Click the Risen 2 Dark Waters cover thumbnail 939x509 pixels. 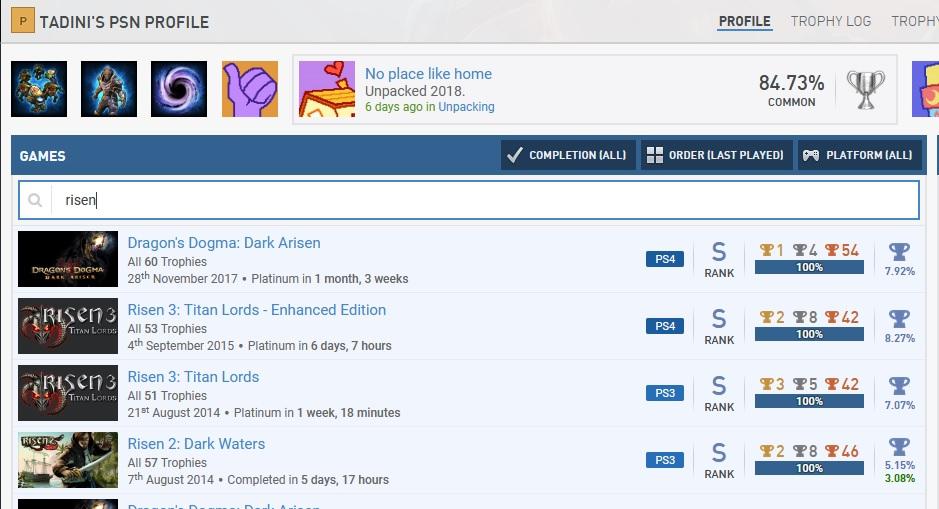68,460
